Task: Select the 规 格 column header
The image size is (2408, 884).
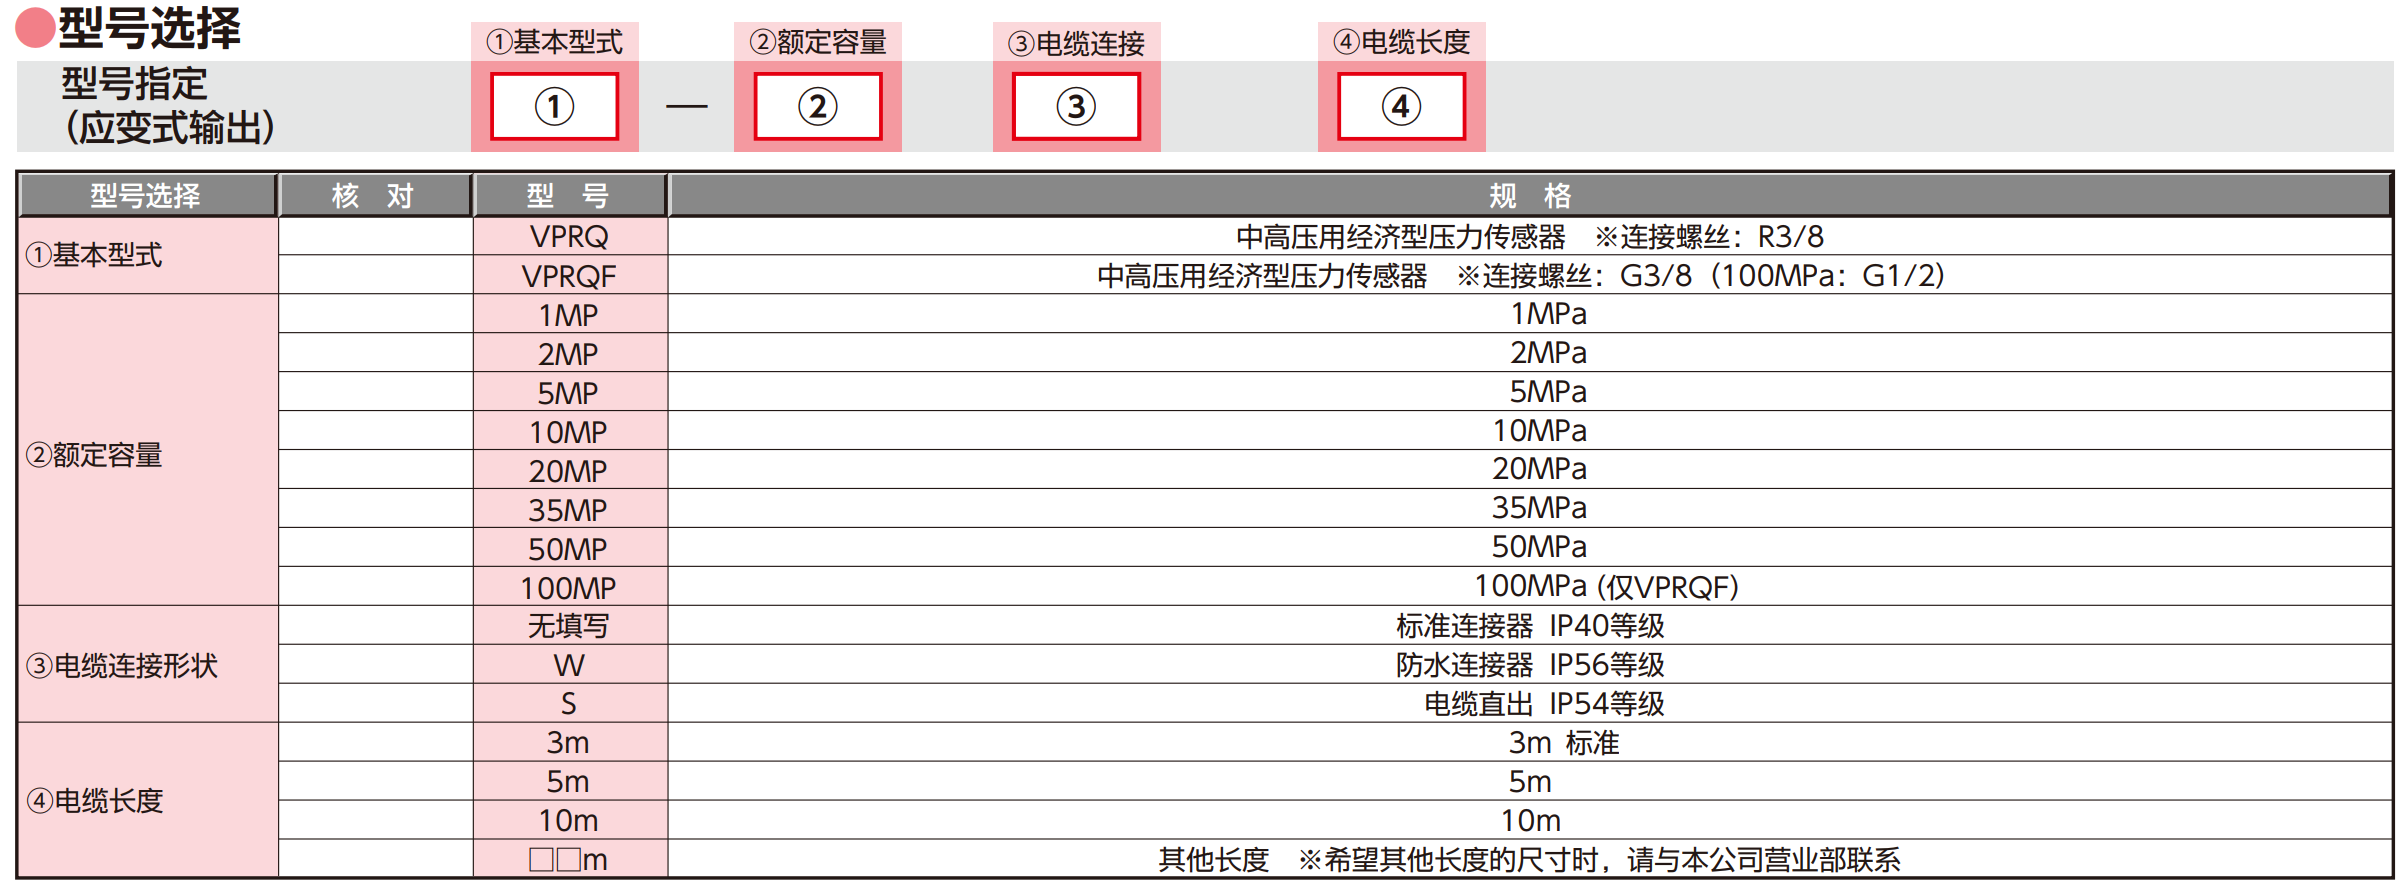Action: click(1530, 195)
